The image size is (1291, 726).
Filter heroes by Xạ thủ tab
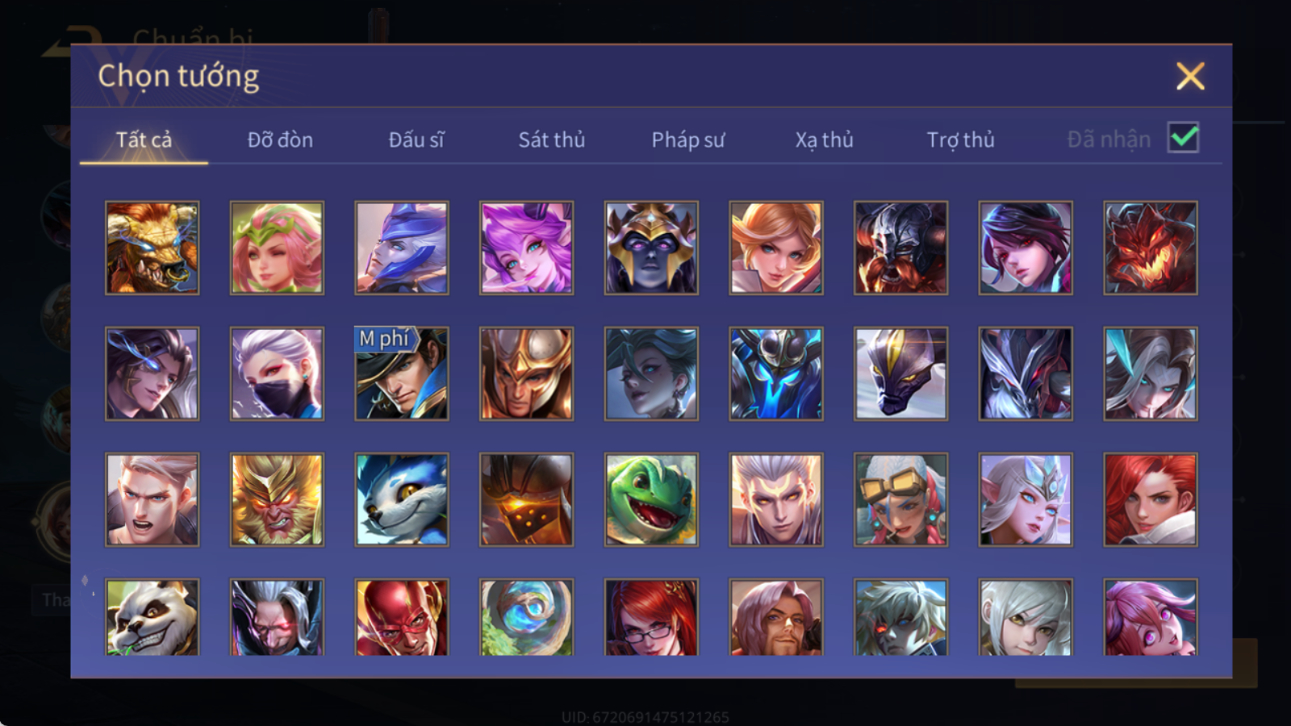point(824,140)
